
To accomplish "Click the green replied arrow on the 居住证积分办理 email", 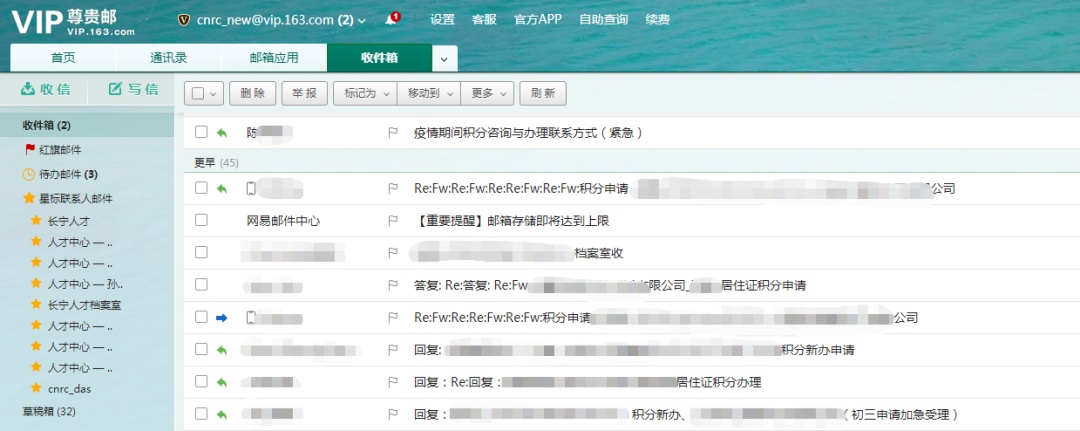I will [221, 382].
